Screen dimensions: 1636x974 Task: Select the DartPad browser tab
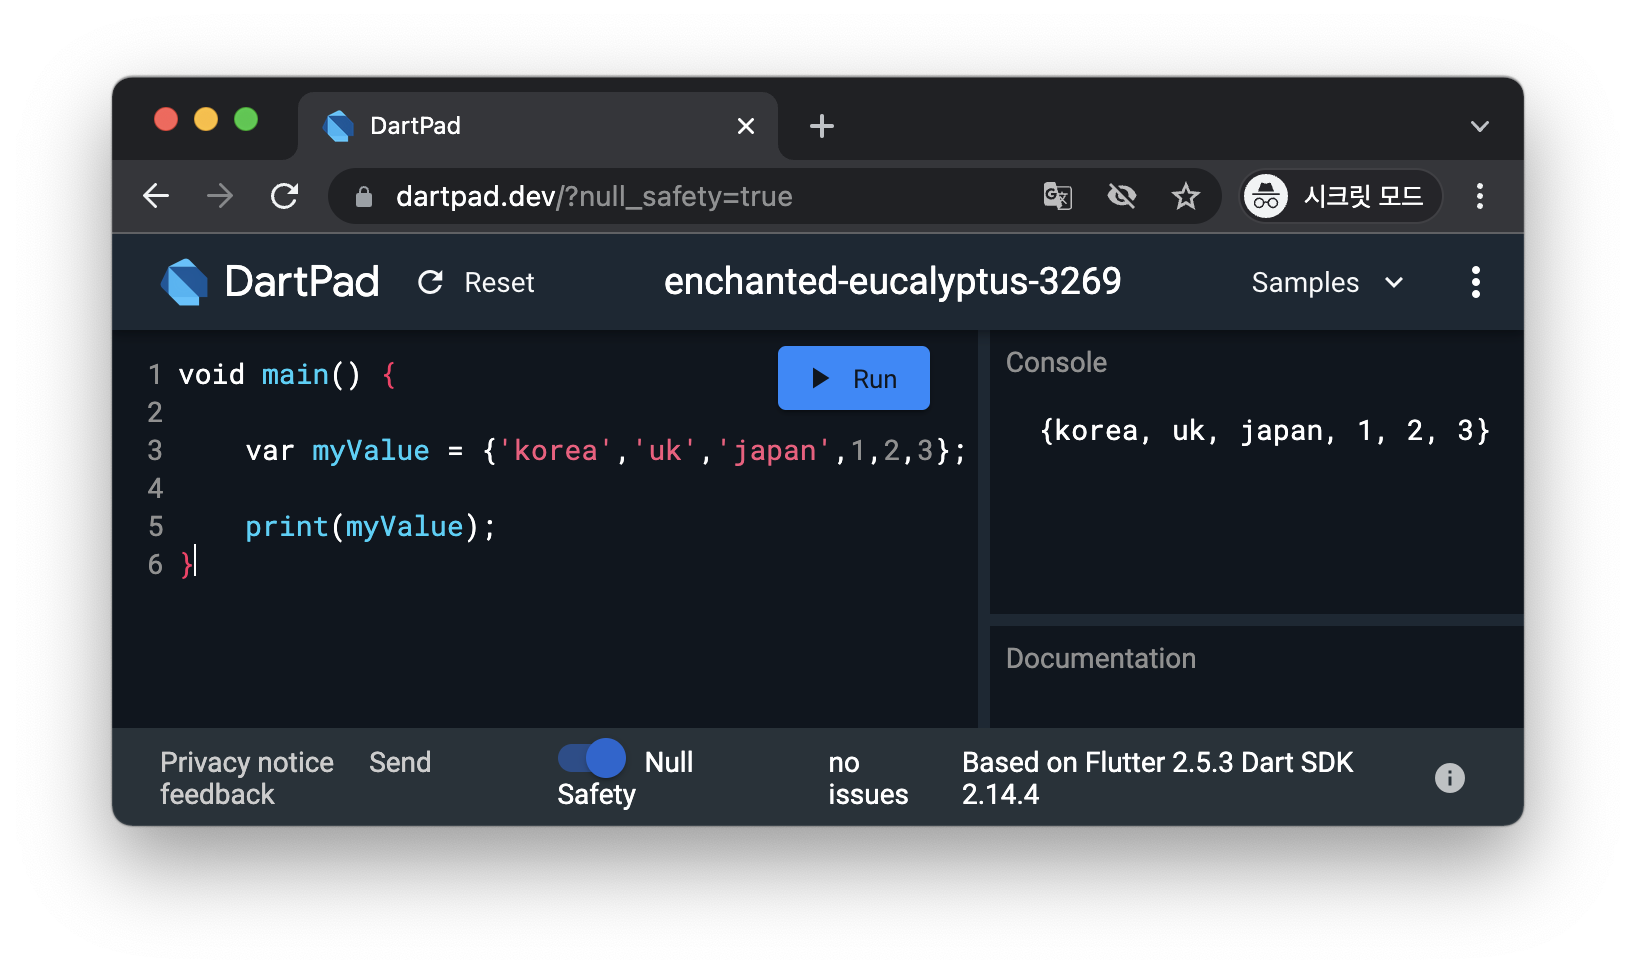(x=538, y=126)
